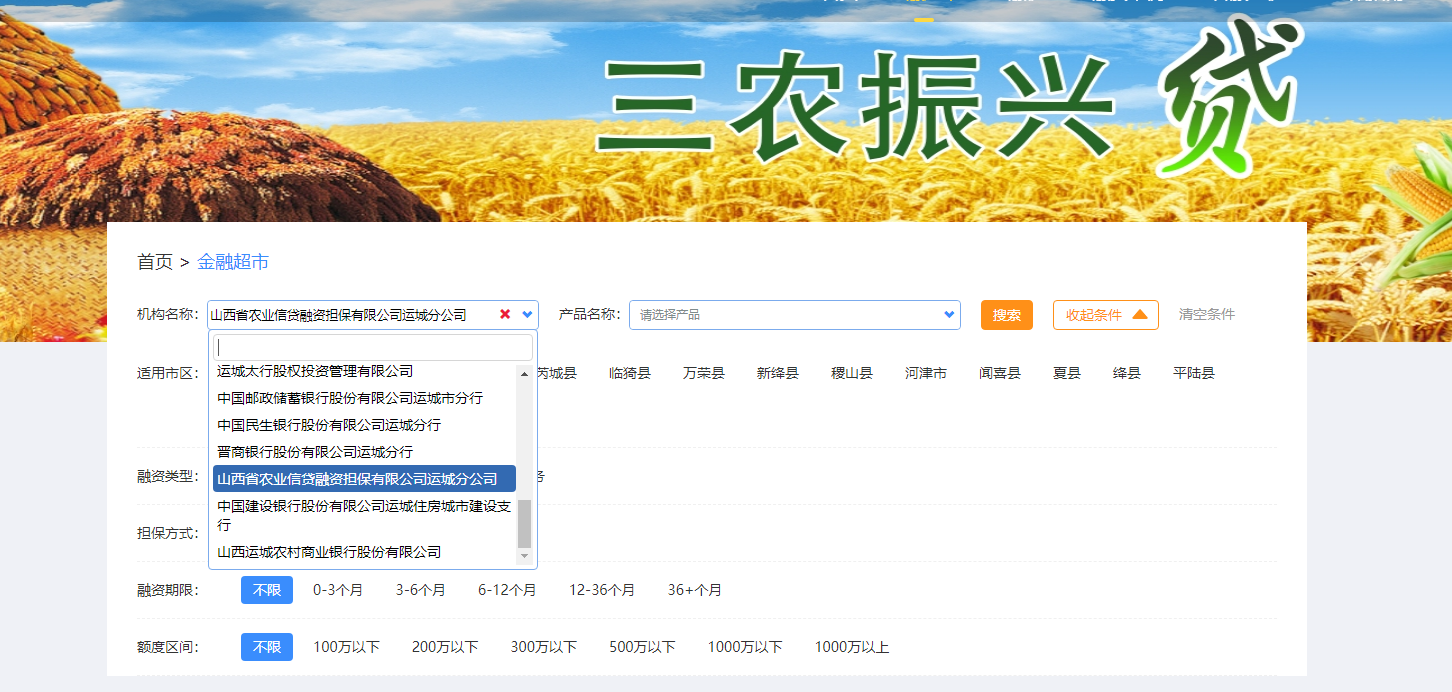Screen dimensions: 1452x692
Task: Click the dropdown search input field
Action: [371, 345]
